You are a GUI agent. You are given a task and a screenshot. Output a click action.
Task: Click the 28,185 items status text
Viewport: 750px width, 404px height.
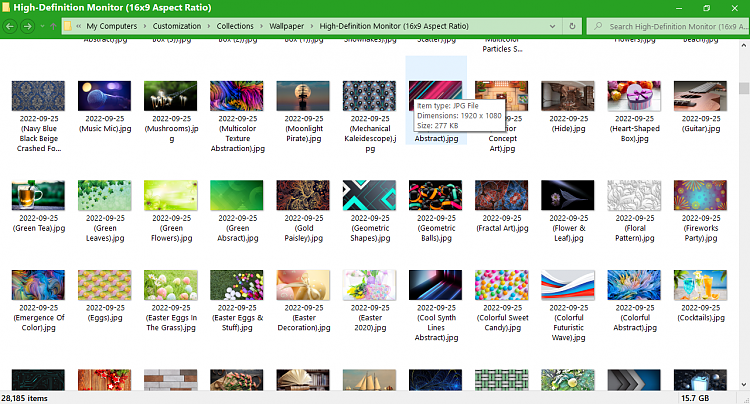pyautogui.click(x=24, y=398)
